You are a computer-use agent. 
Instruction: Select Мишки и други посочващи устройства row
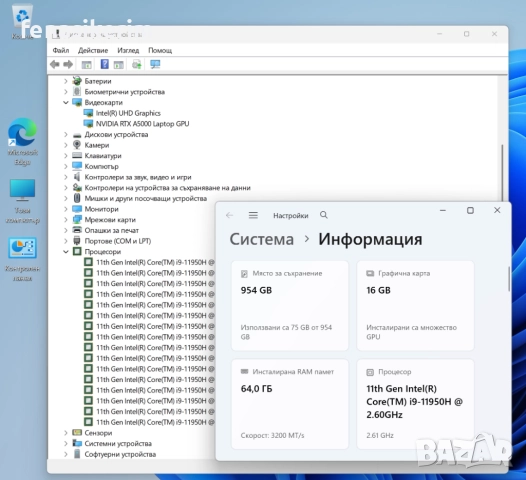[x=146, y=198]
